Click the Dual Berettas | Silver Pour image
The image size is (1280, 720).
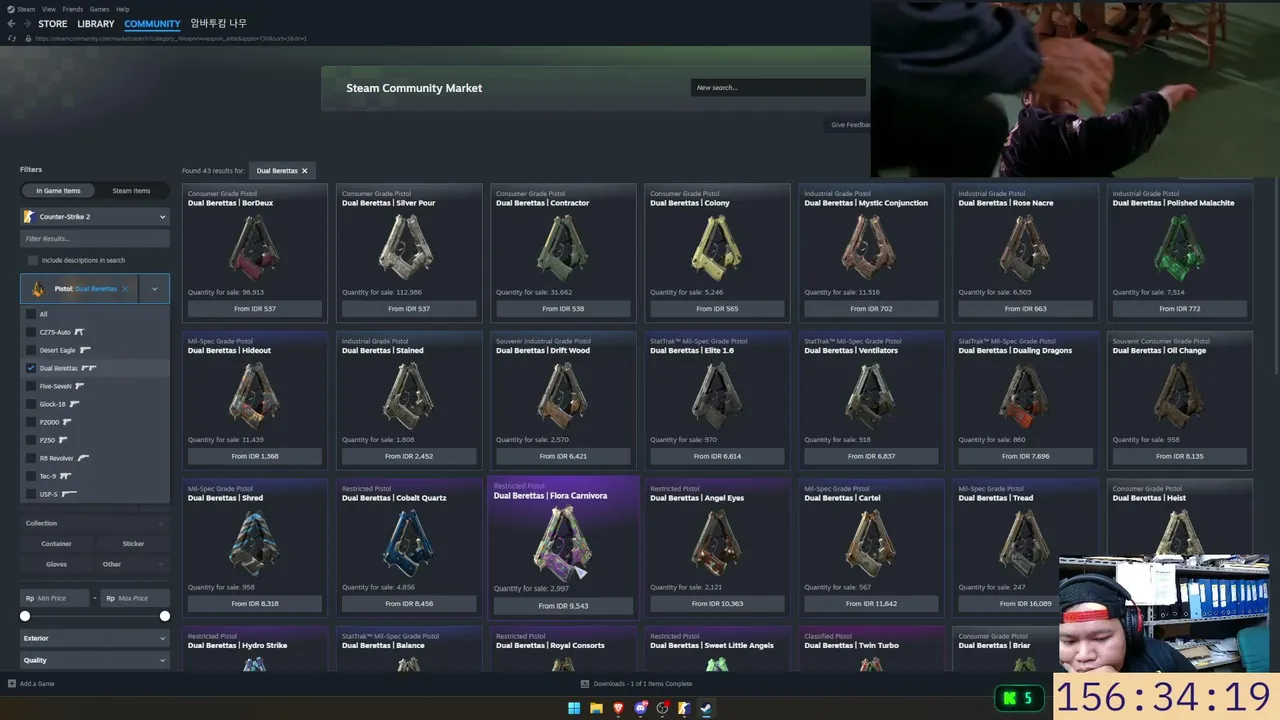[x=408, y=247]
